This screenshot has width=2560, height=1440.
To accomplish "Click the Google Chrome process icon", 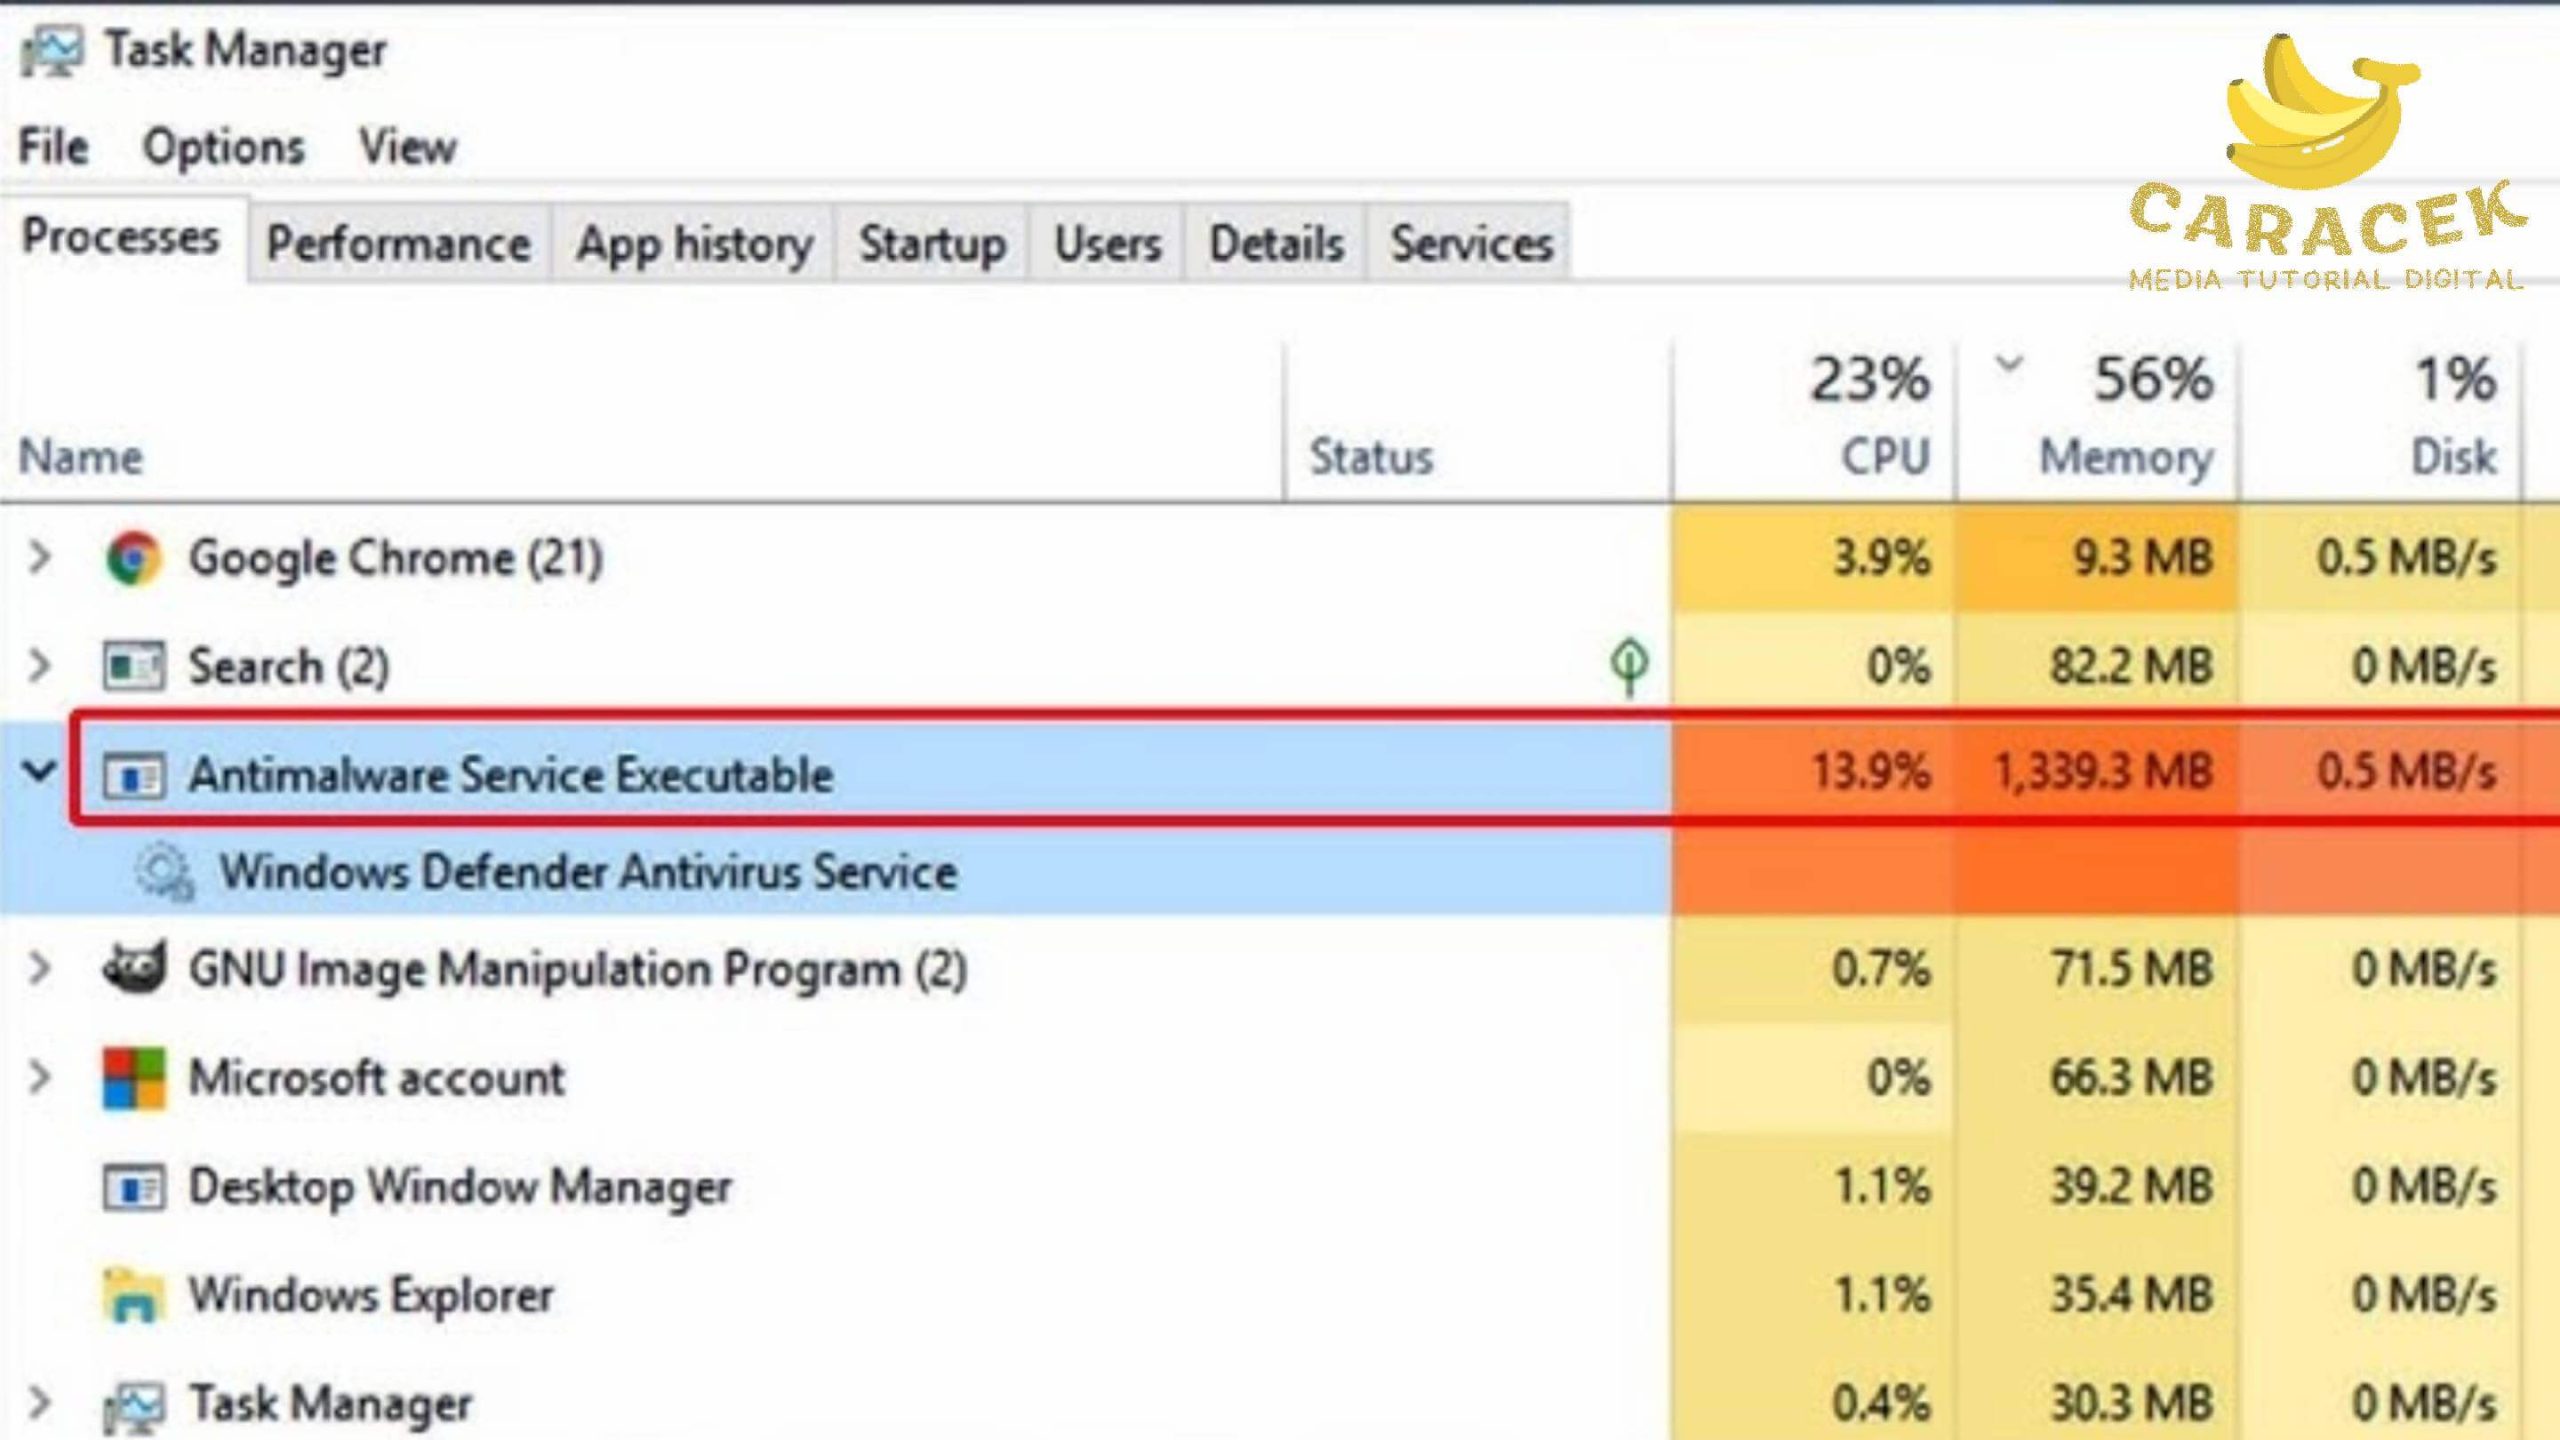I will [x=135, y=557].
